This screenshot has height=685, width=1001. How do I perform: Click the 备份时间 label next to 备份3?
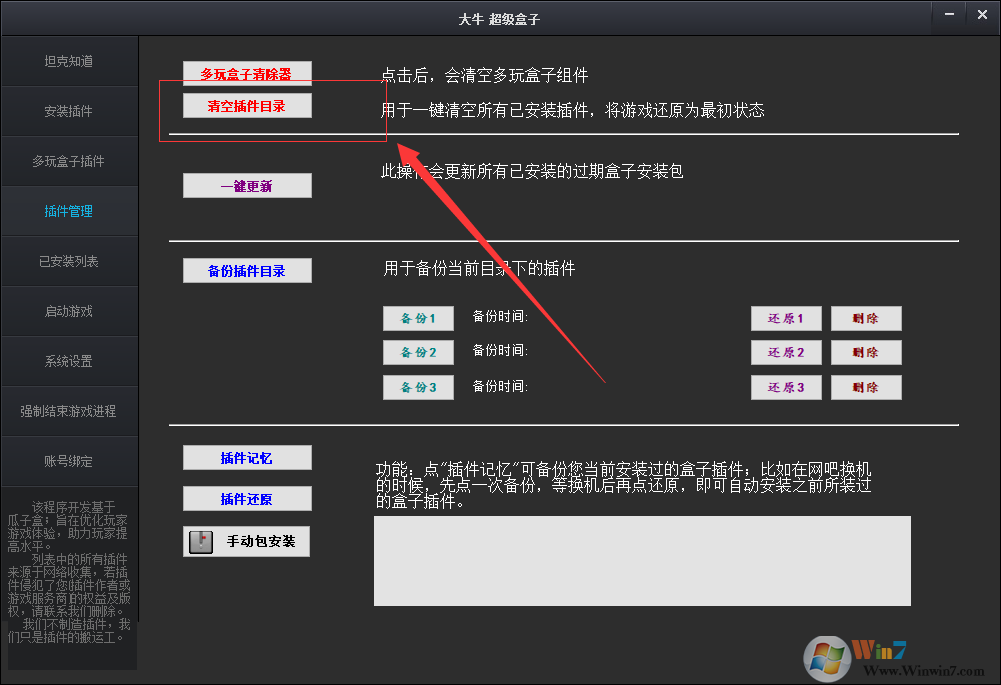tap(500, 386)
